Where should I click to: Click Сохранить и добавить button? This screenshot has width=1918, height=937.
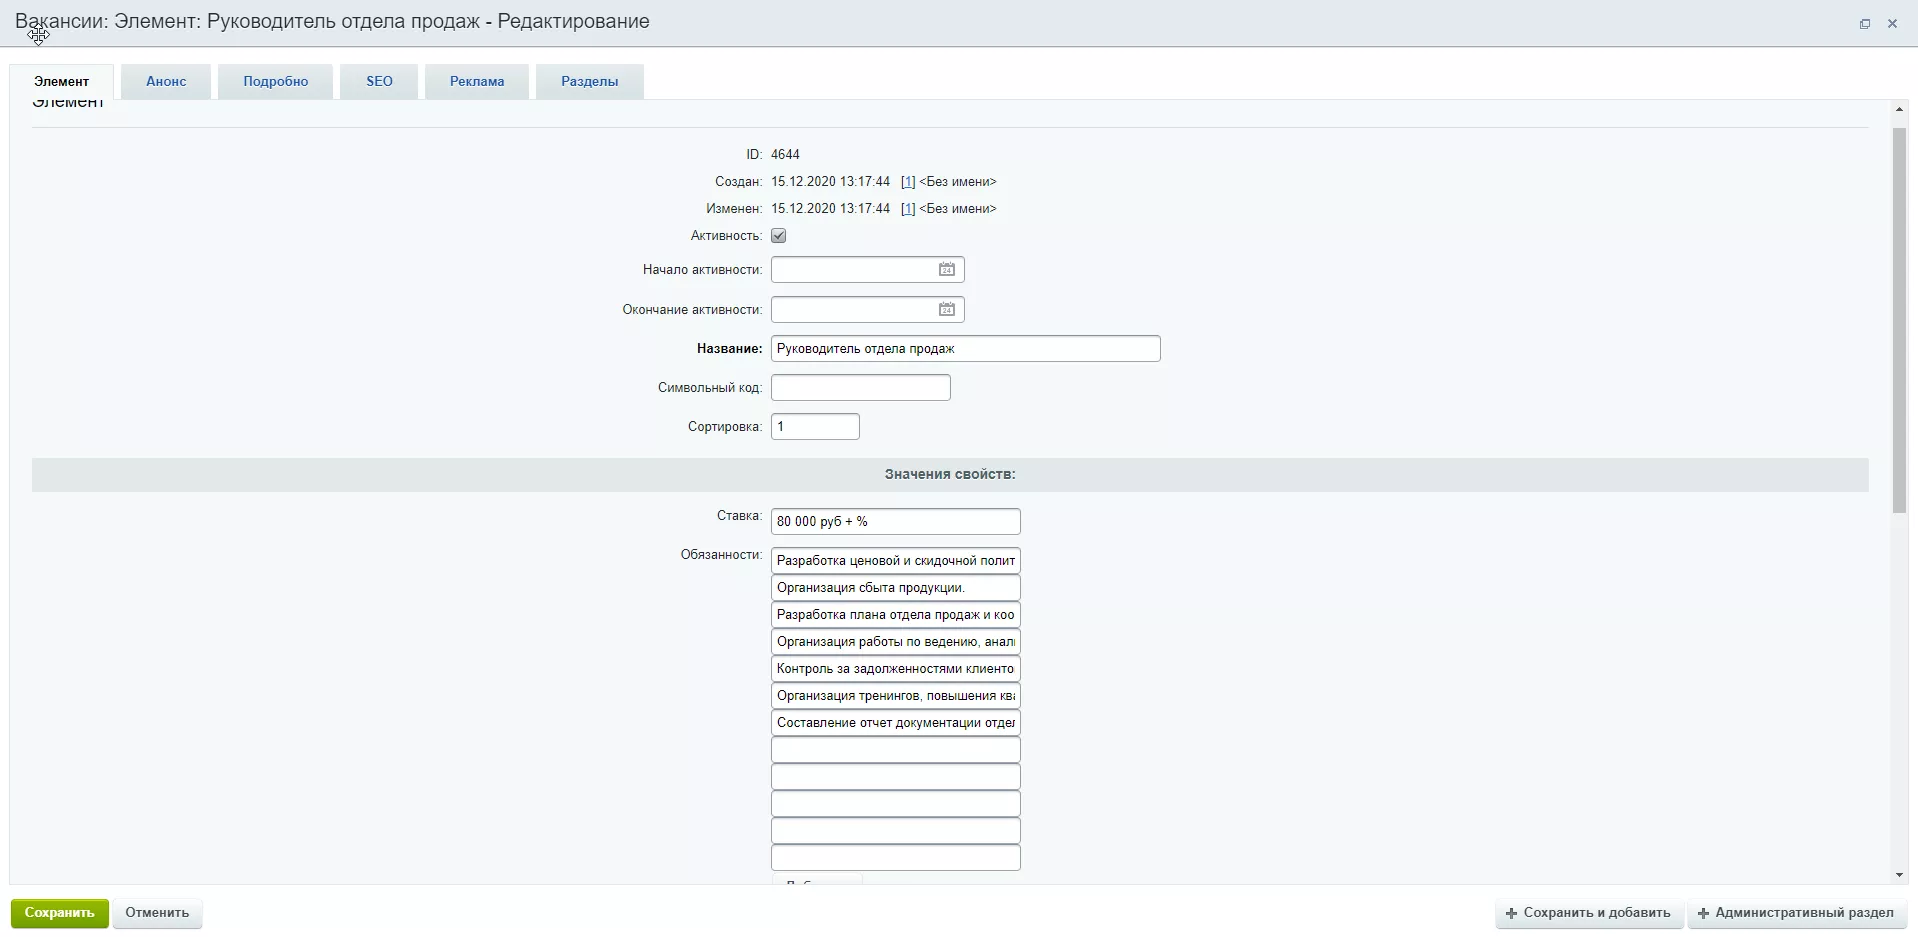1588,913
